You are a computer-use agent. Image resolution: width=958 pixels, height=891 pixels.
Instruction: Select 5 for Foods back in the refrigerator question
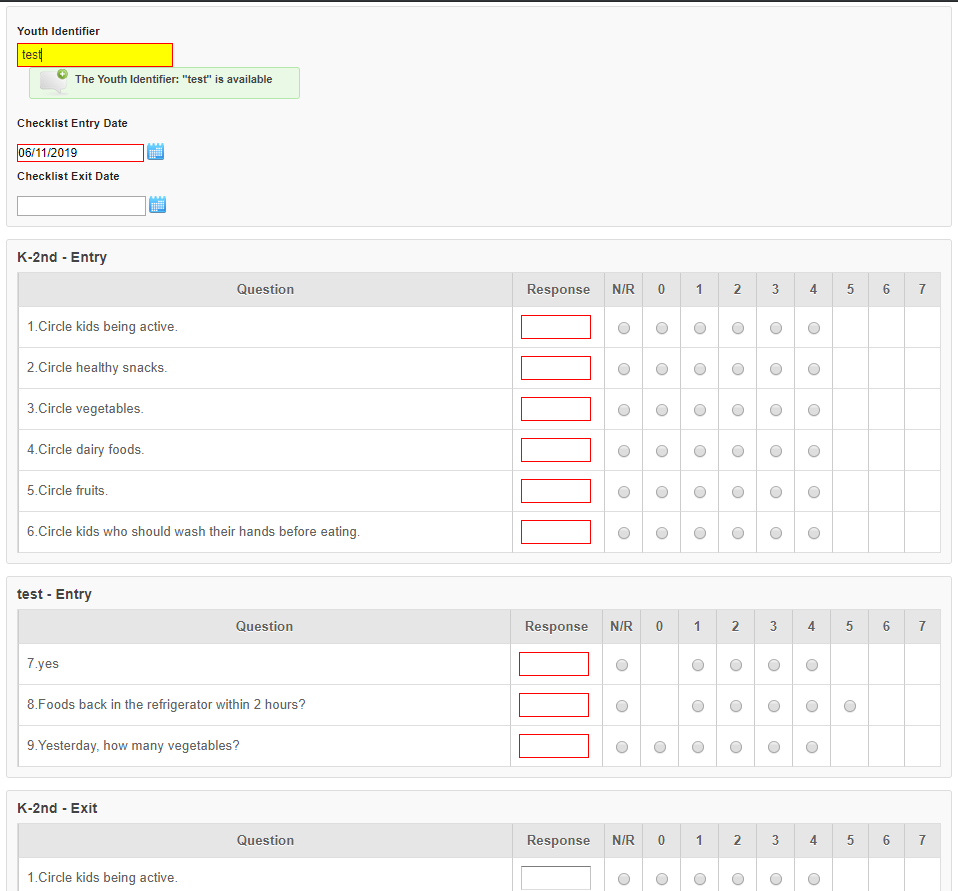(850, 706)
